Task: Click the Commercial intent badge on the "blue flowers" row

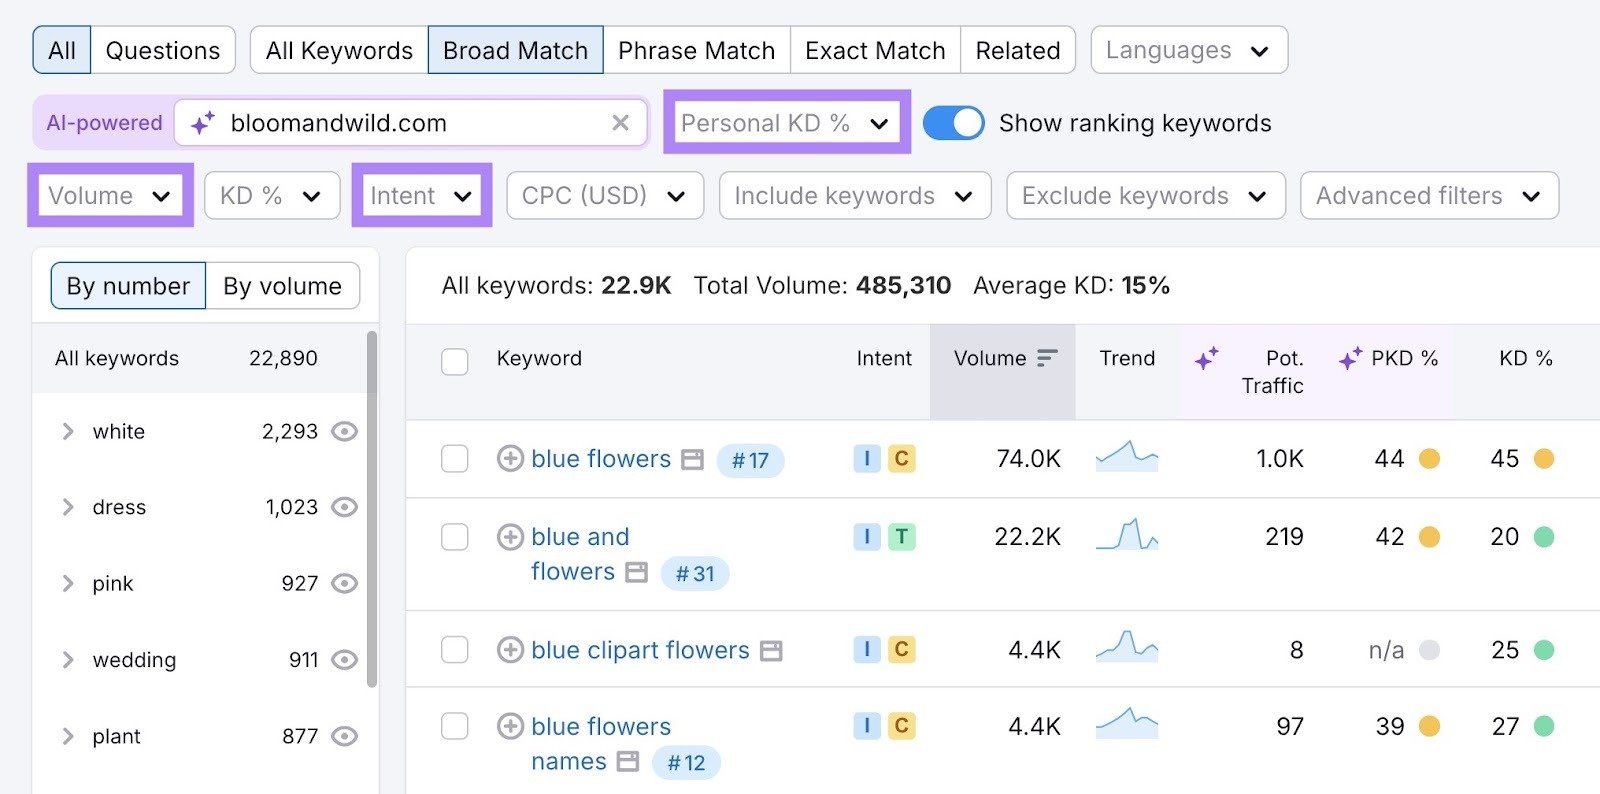Action: 901,459
